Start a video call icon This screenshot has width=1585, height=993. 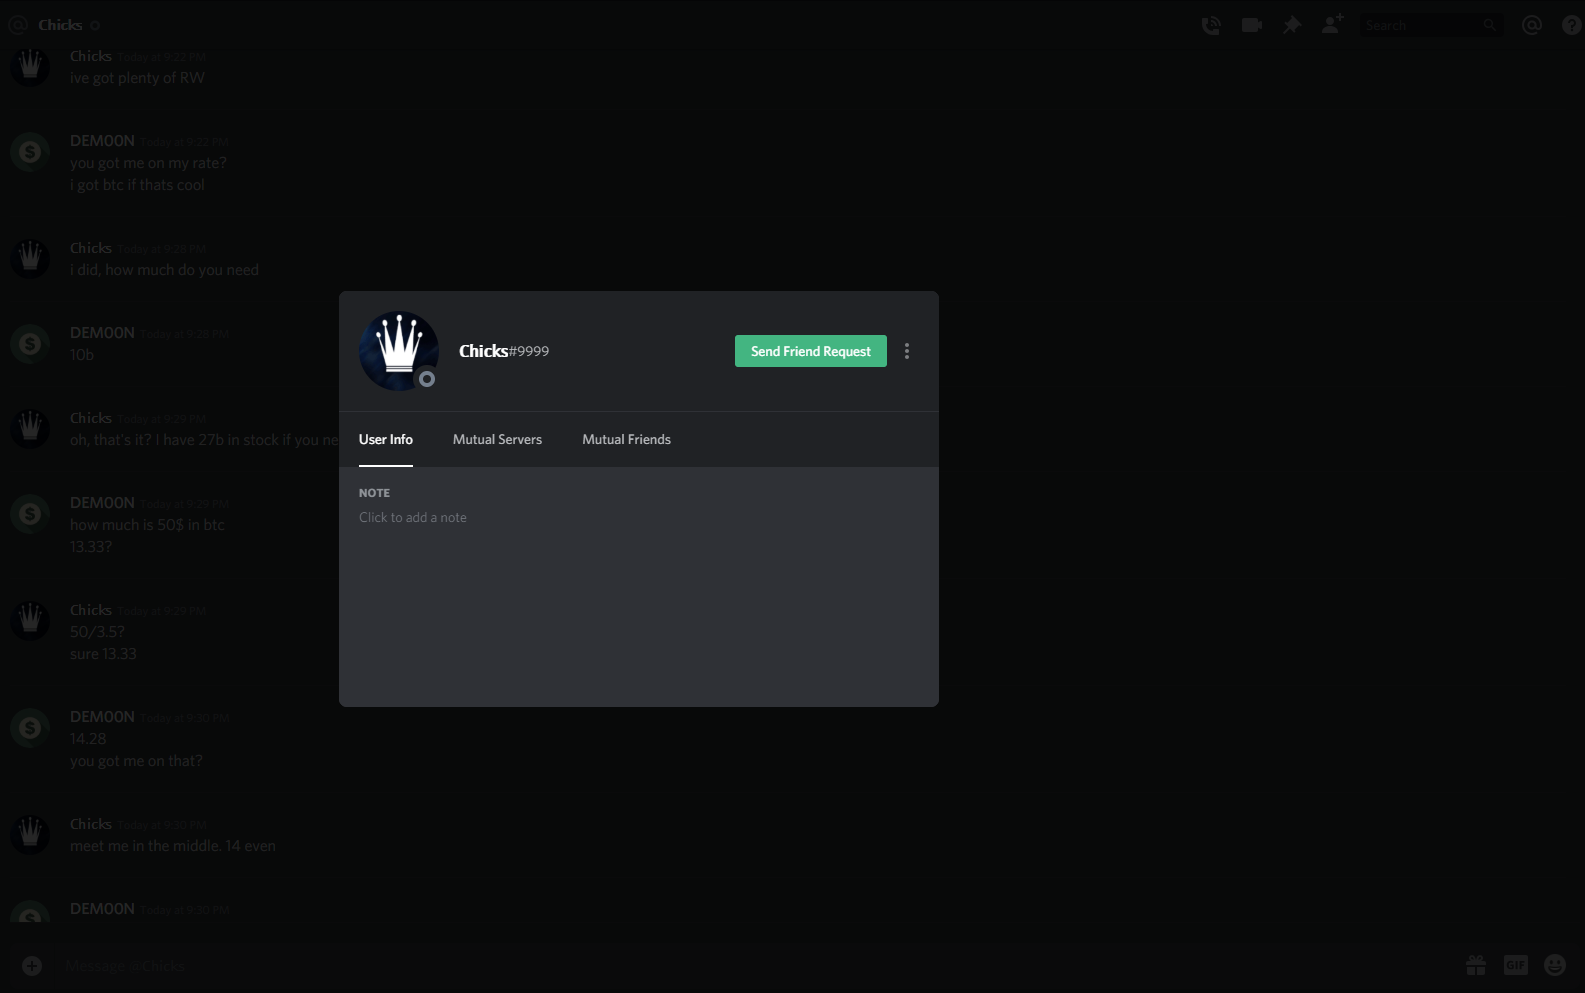pyautogui.click(x=1251, y=25)
